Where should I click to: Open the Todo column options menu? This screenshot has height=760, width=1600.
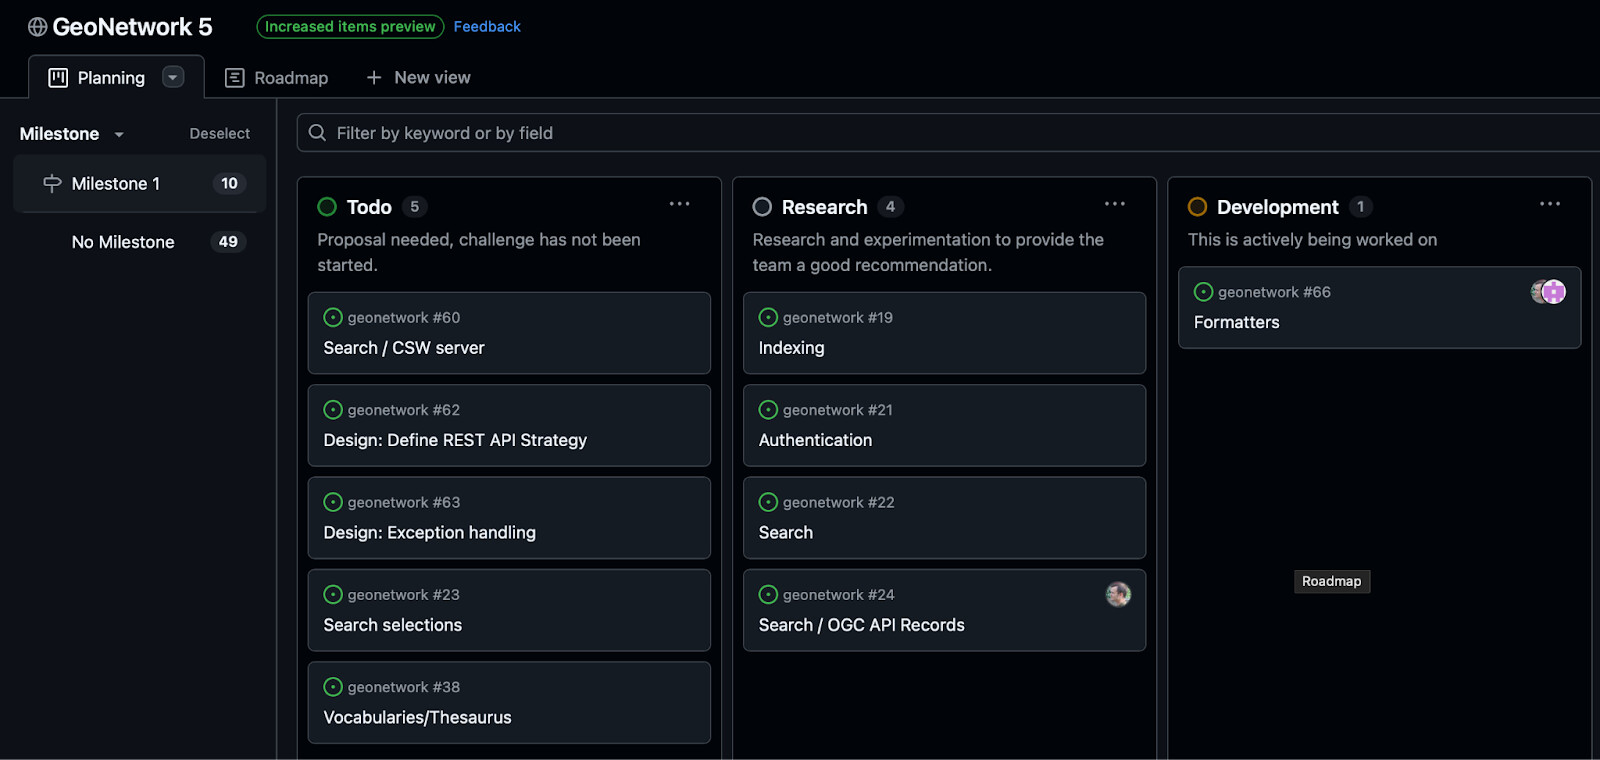coord(680,204)
